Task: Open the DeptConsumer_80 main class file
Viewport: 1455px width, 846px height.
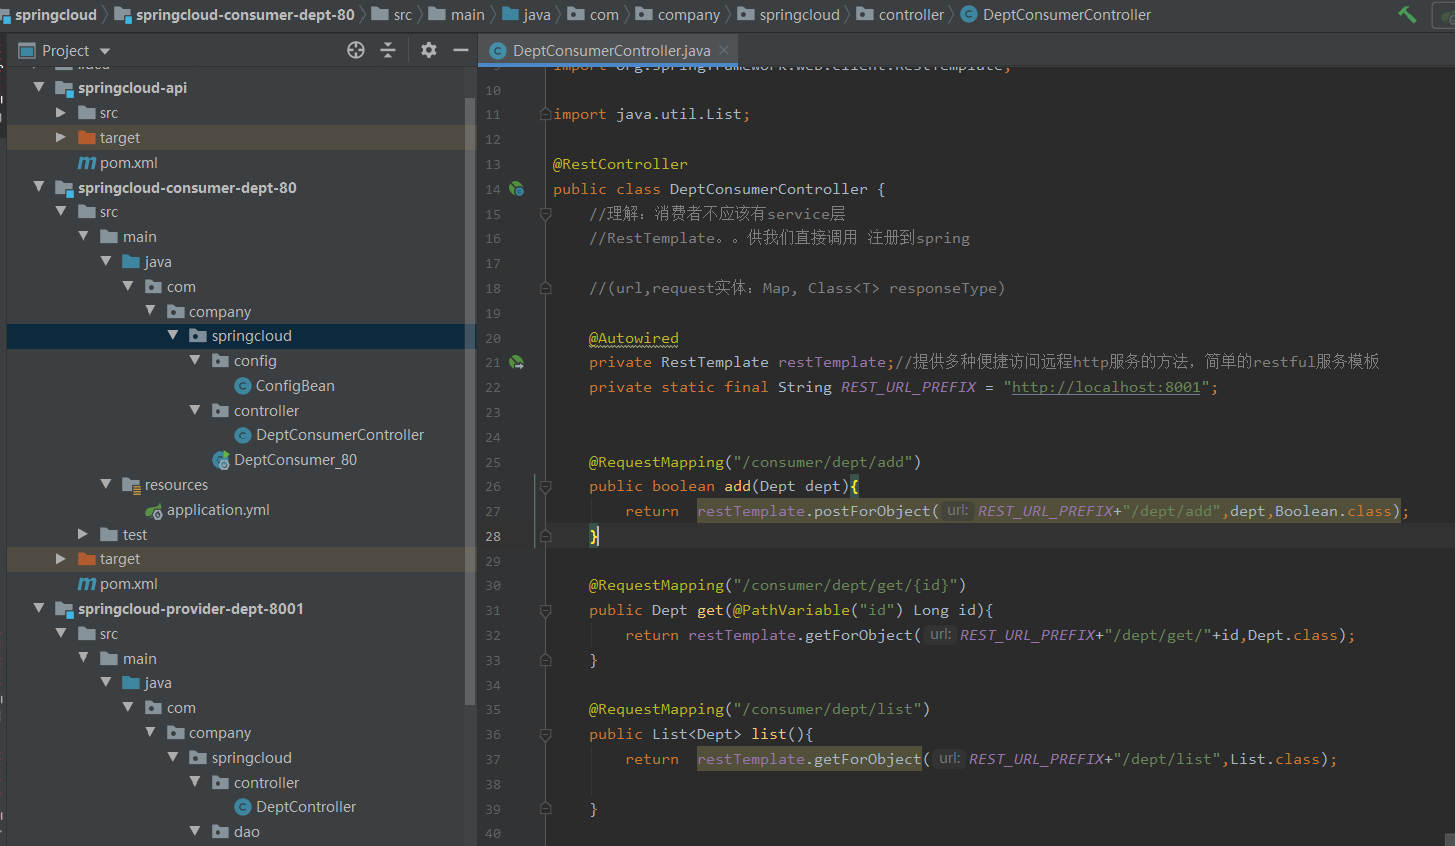Action: 294,460
